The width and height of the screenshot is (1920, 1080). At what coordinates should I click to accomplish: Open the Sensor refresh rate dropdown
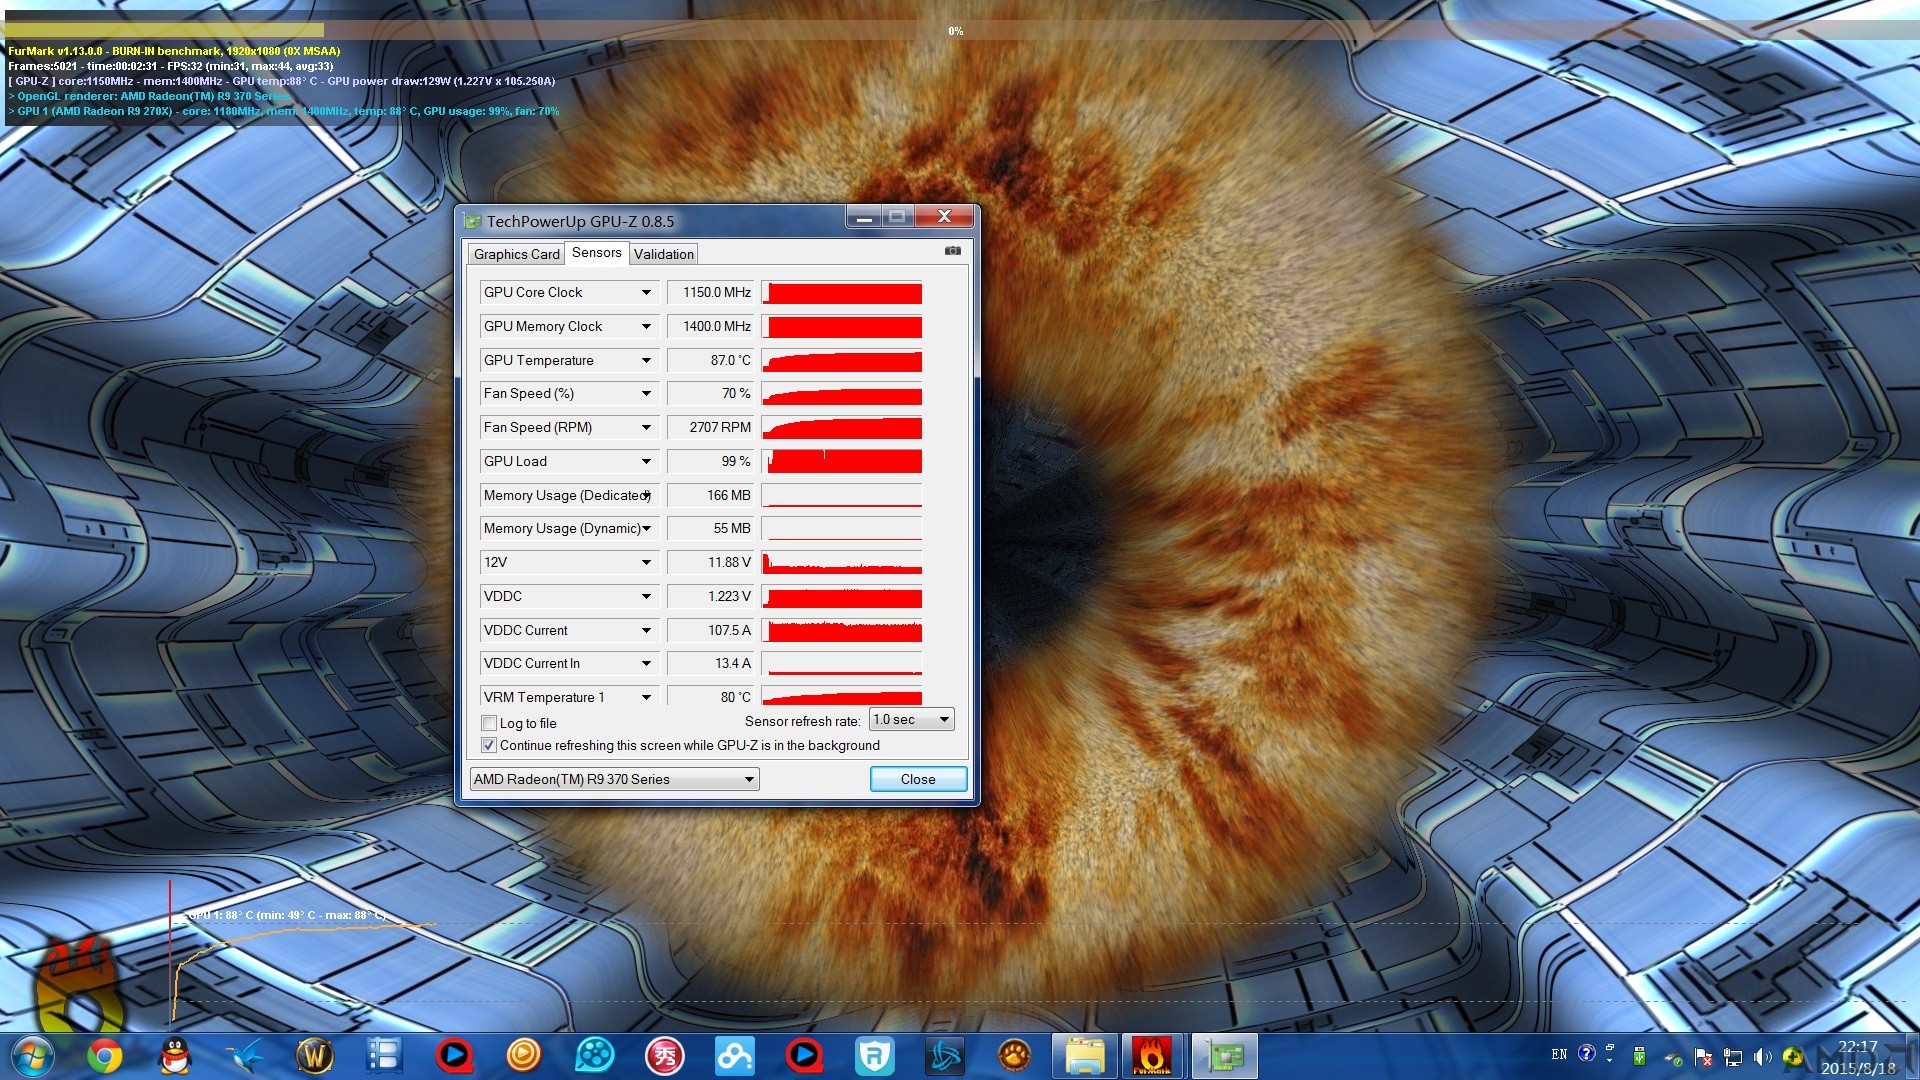(x=912, y=719)
